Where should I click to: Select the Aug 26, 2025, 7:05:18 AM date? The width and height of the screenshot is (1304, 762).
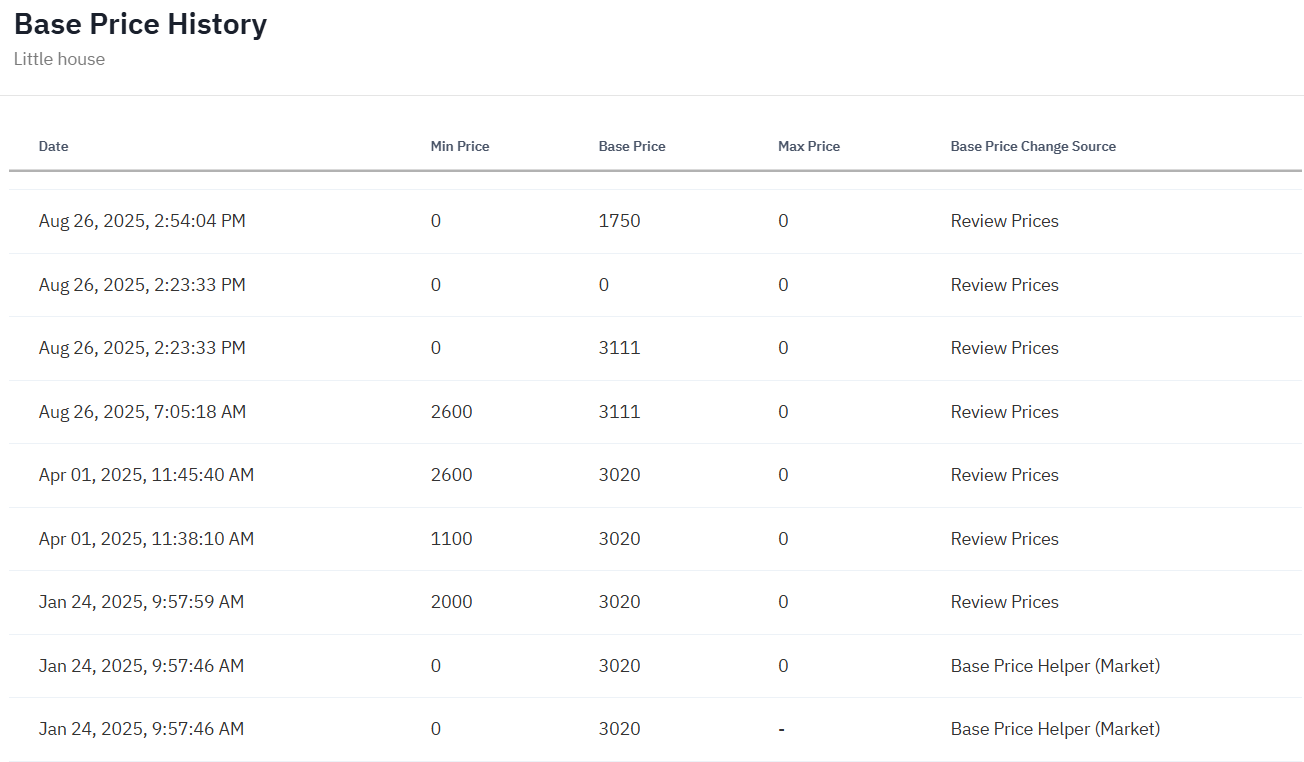142,412
